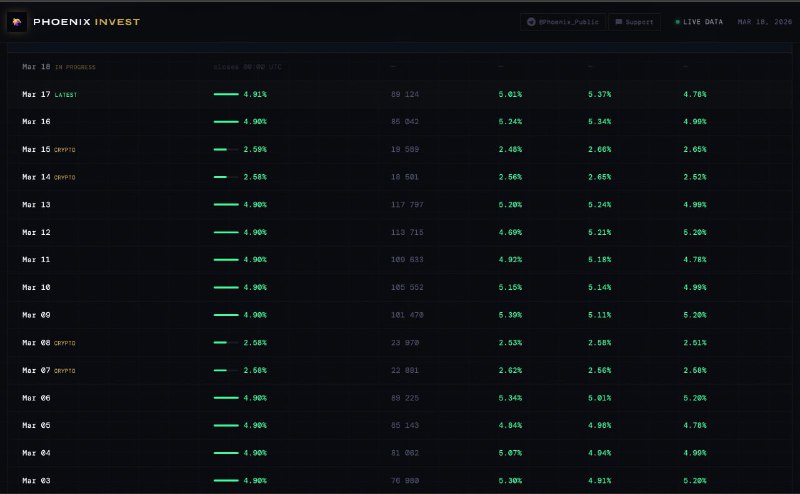The image size is (800, 494).
Task: Click the 5.15% cell in Mar 10 row
Action: click(510, 287)
